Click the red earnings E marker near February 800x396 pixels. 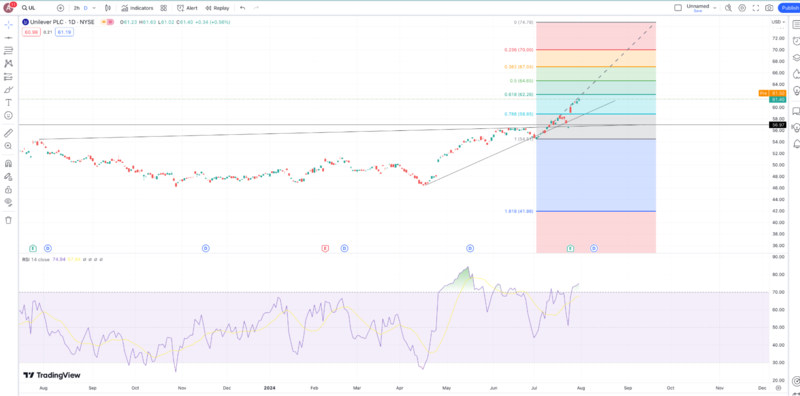point(324,249)
